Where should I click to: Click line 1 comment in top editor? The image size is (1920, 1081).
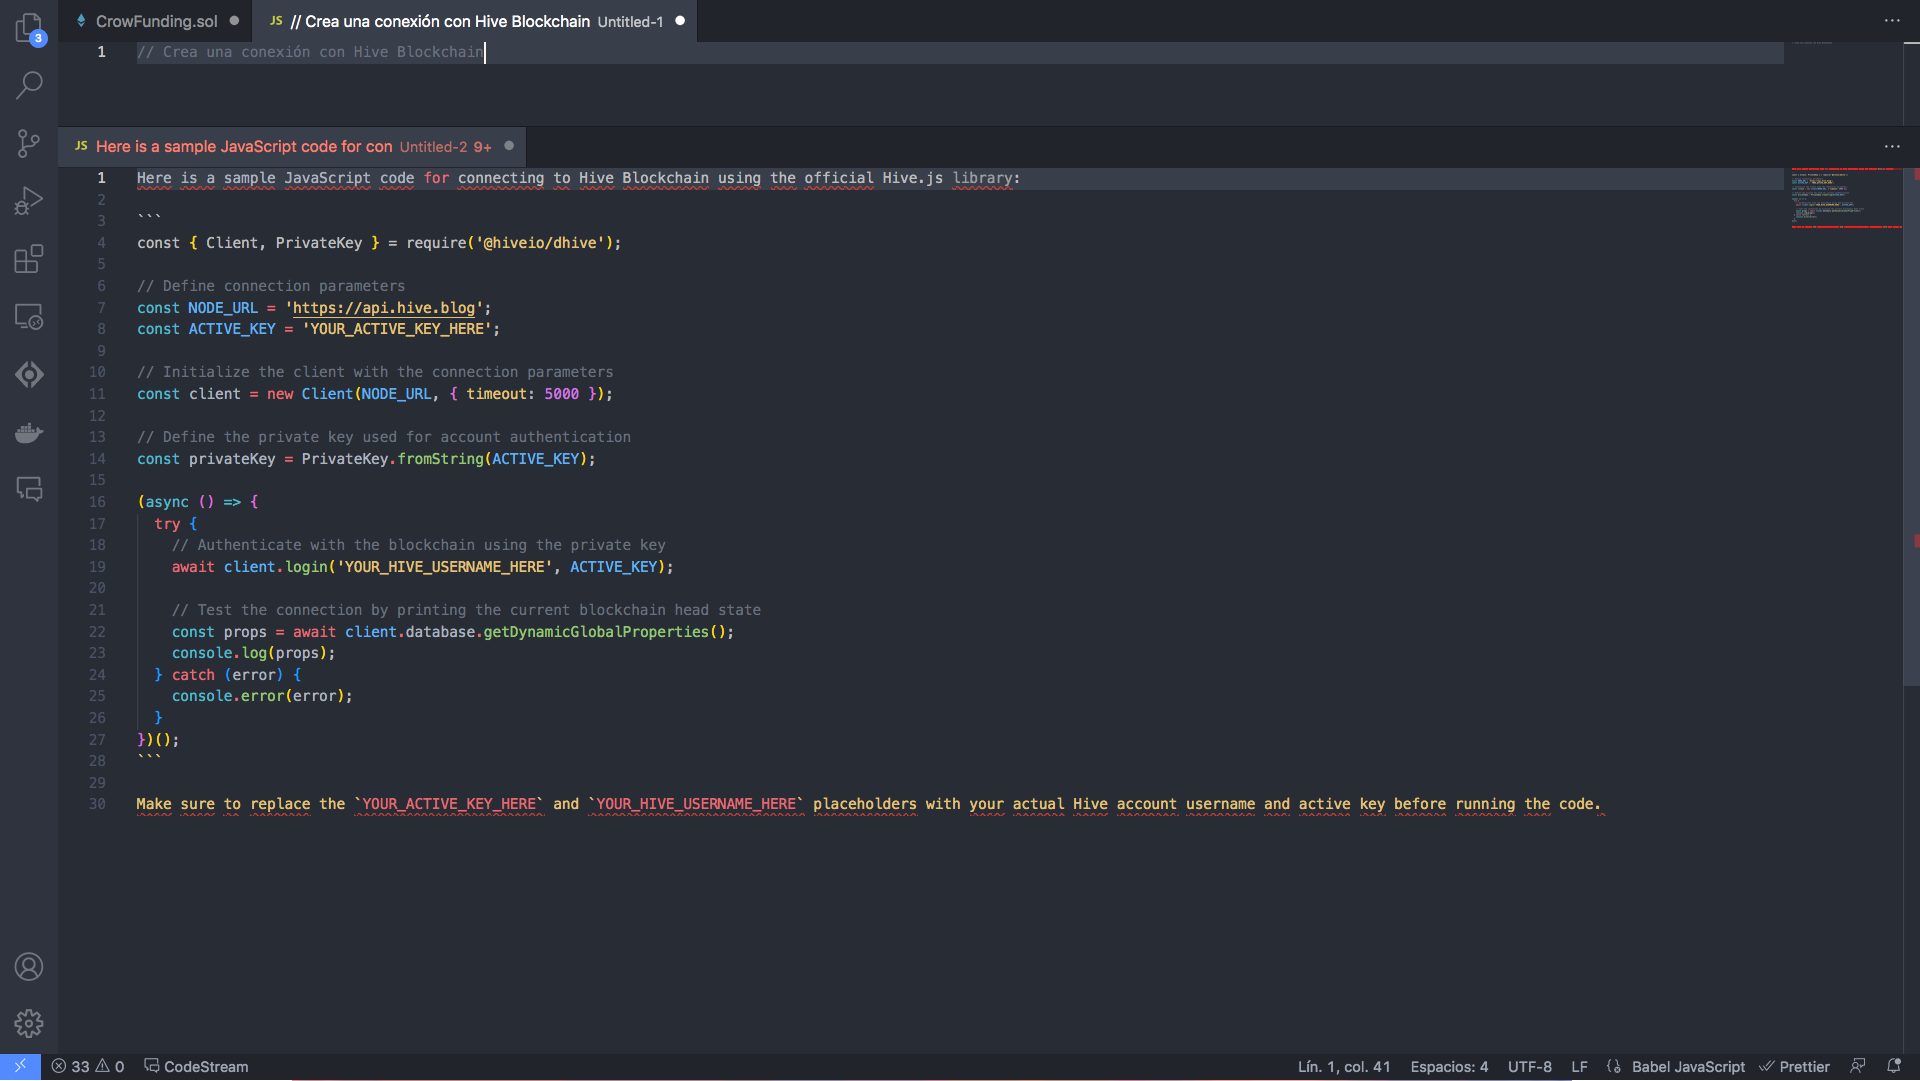tap(310, 52)
